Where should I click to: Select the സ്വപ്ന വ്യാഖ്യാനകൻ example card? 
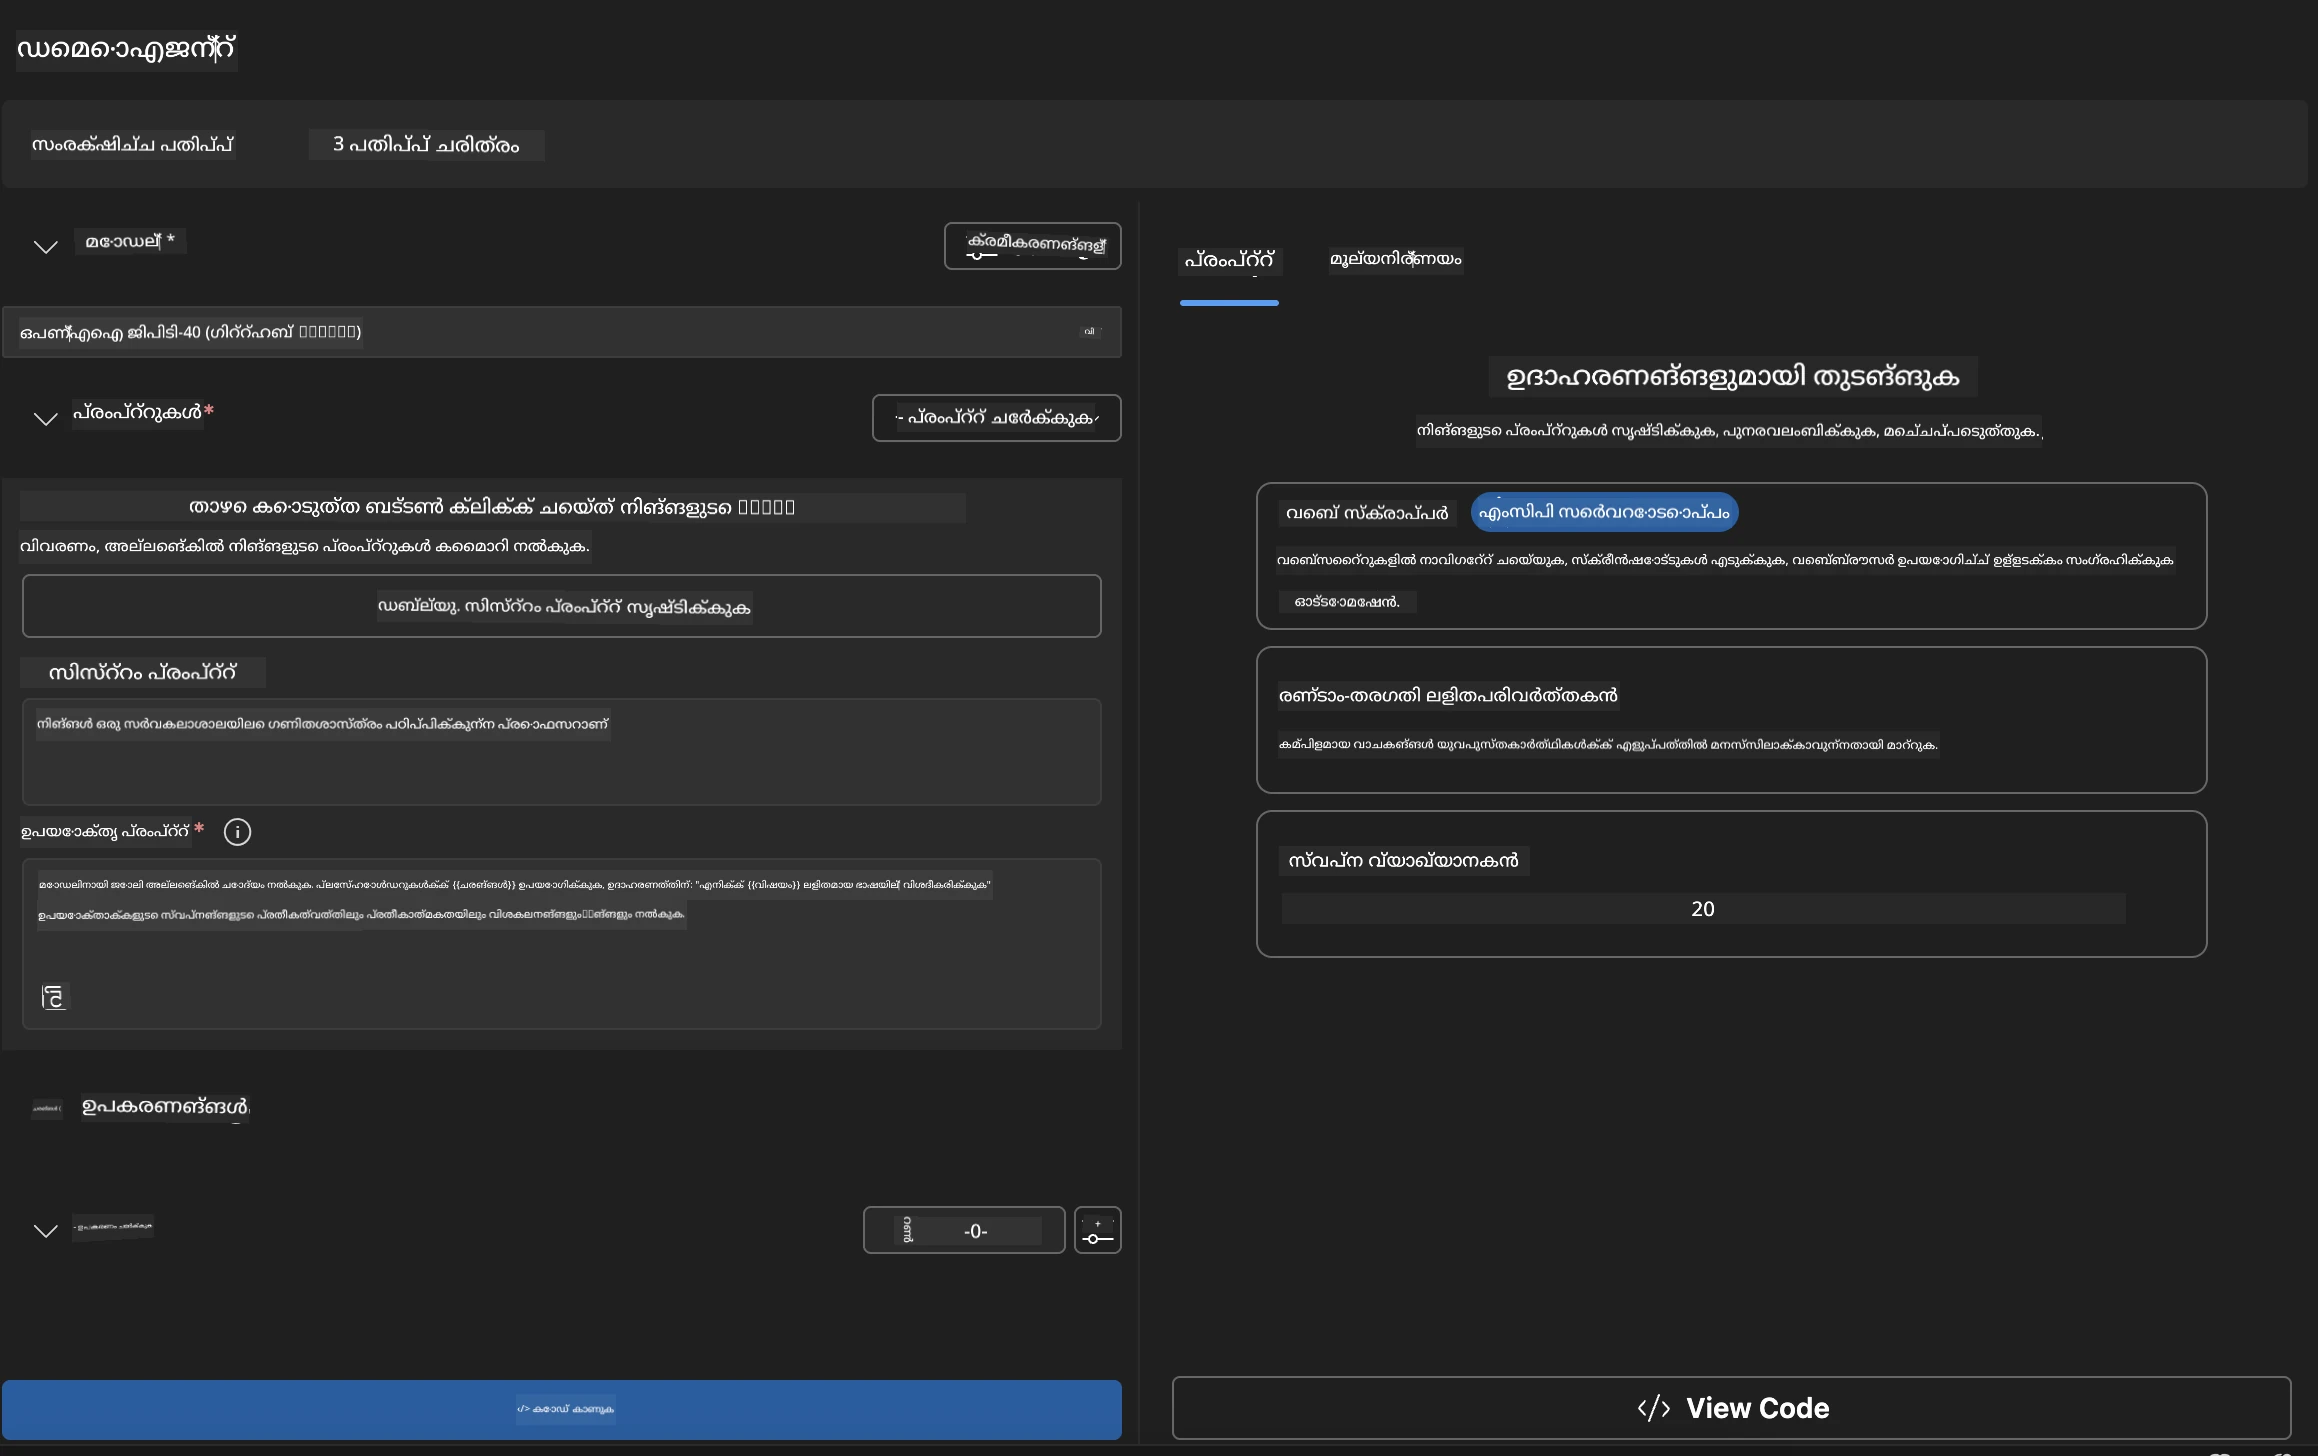(1731, 884)
